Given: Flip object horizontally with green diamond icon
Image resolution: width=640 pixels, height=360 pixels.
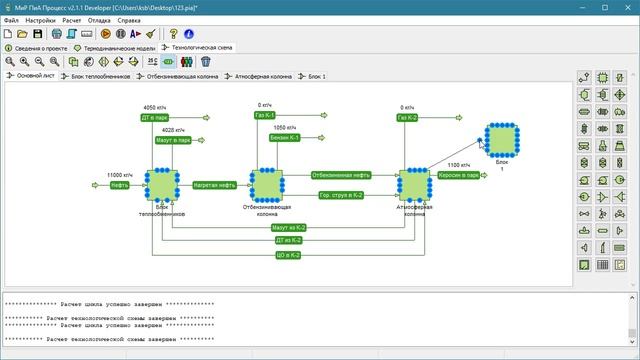Looking at the screenshot, I should 104,62.
